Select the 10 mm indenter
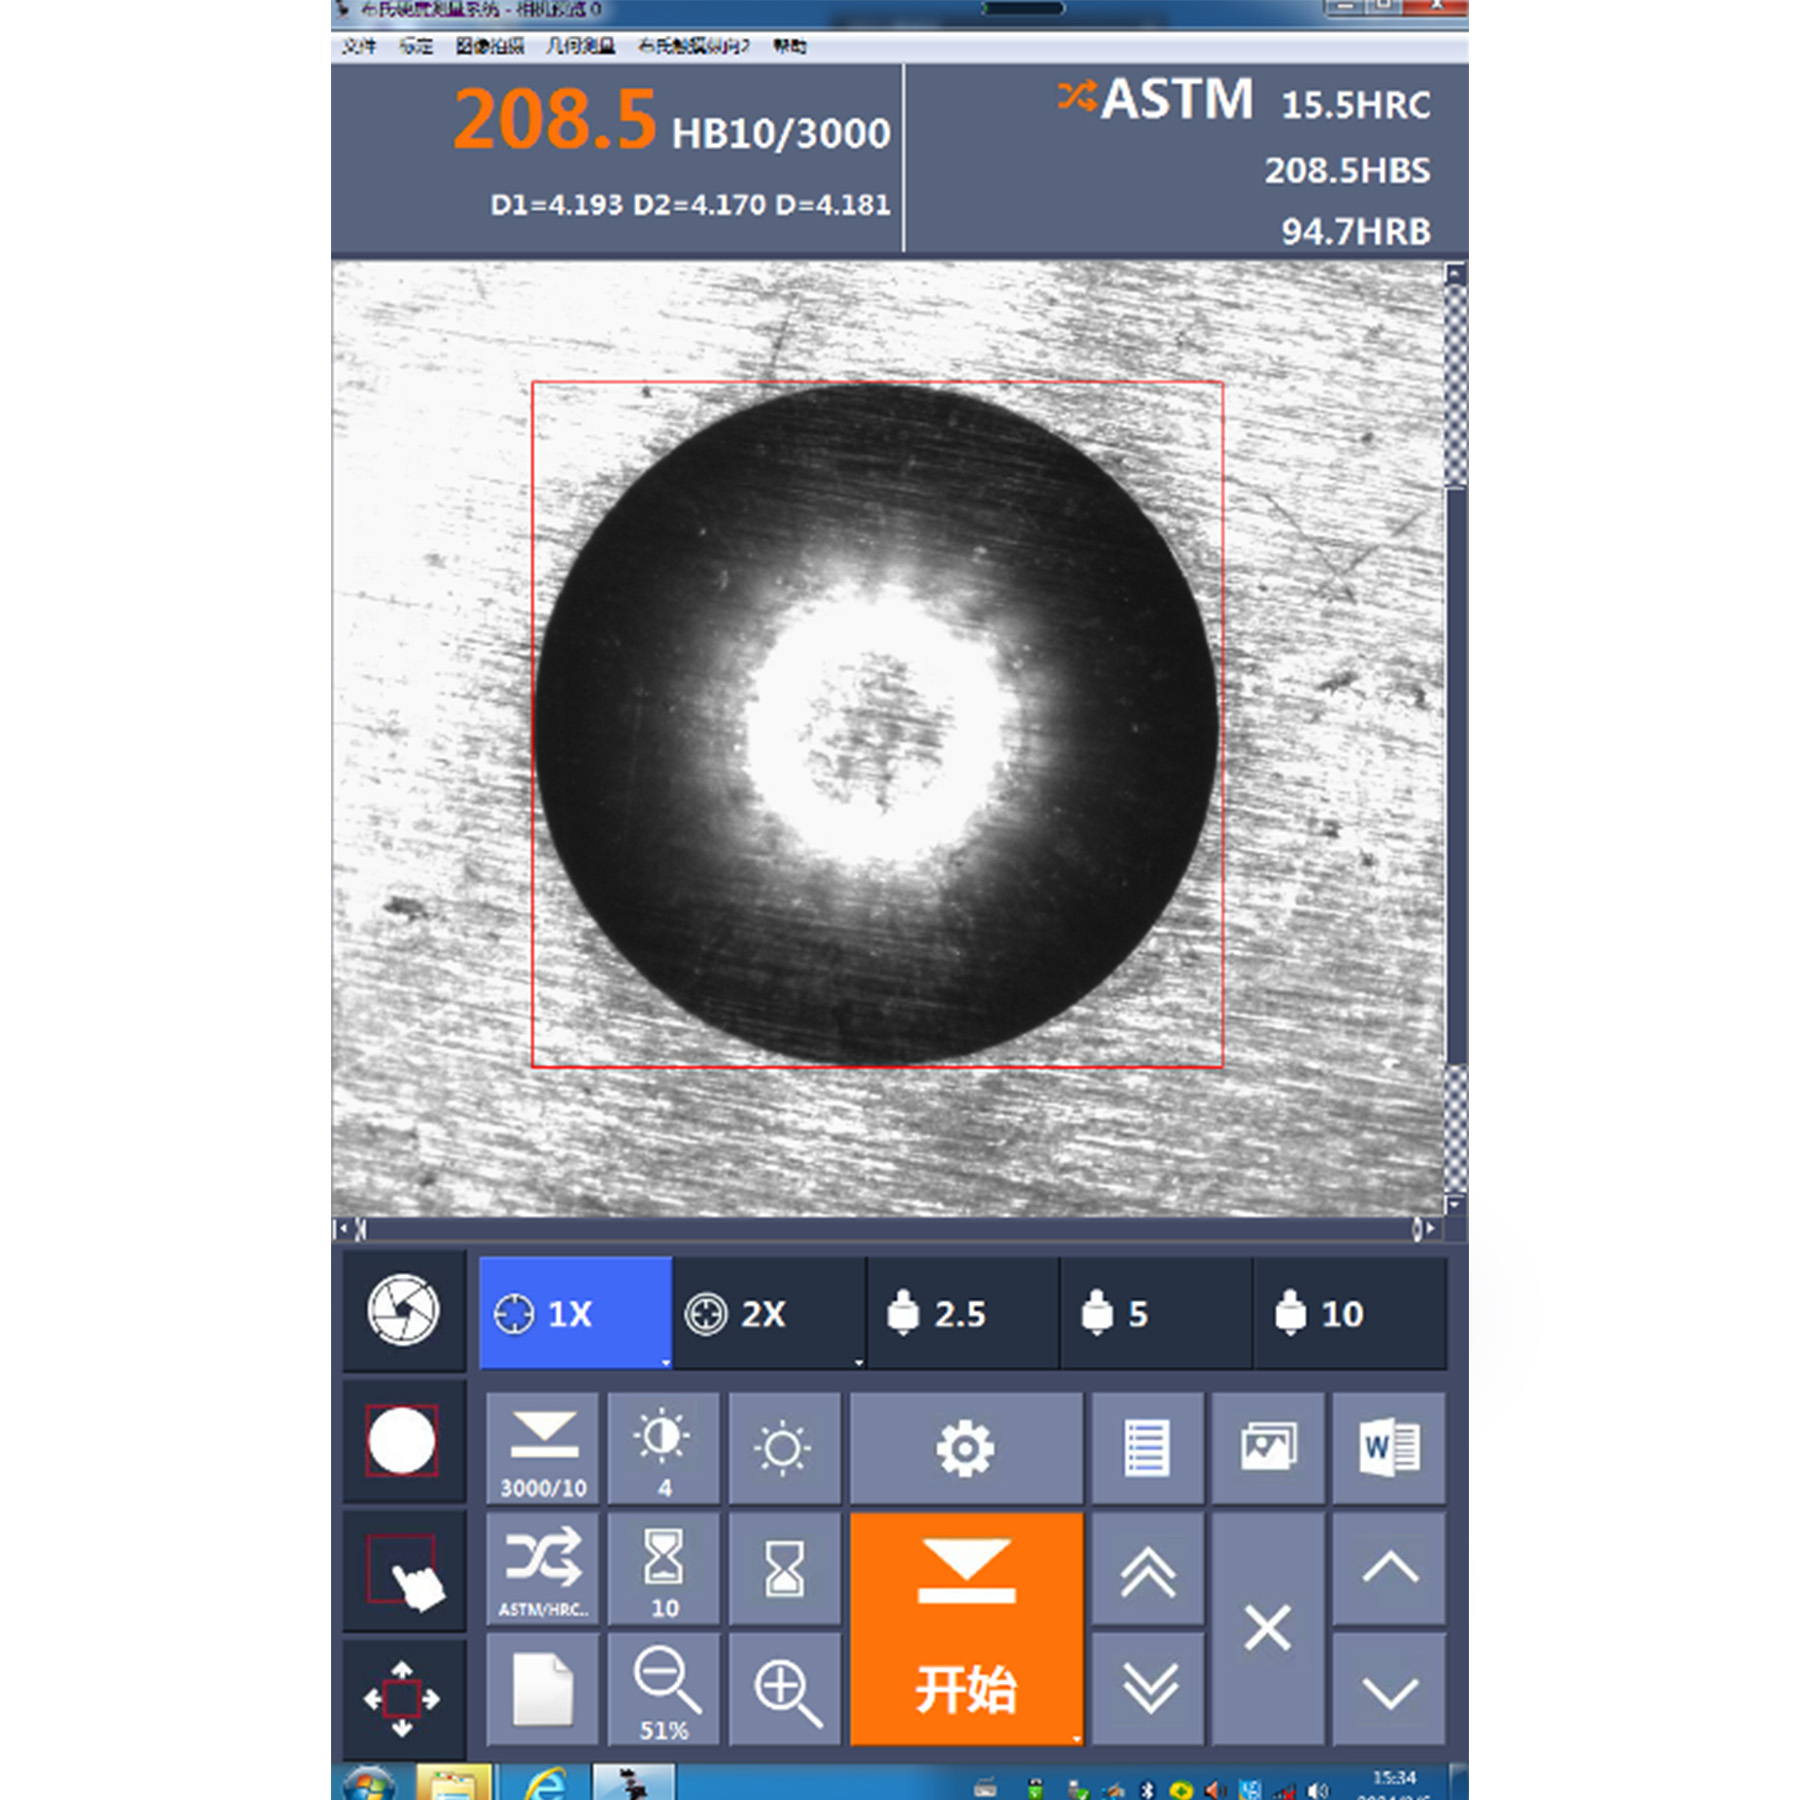Screen dimensions: 1800x1800 [1348, 1313]
